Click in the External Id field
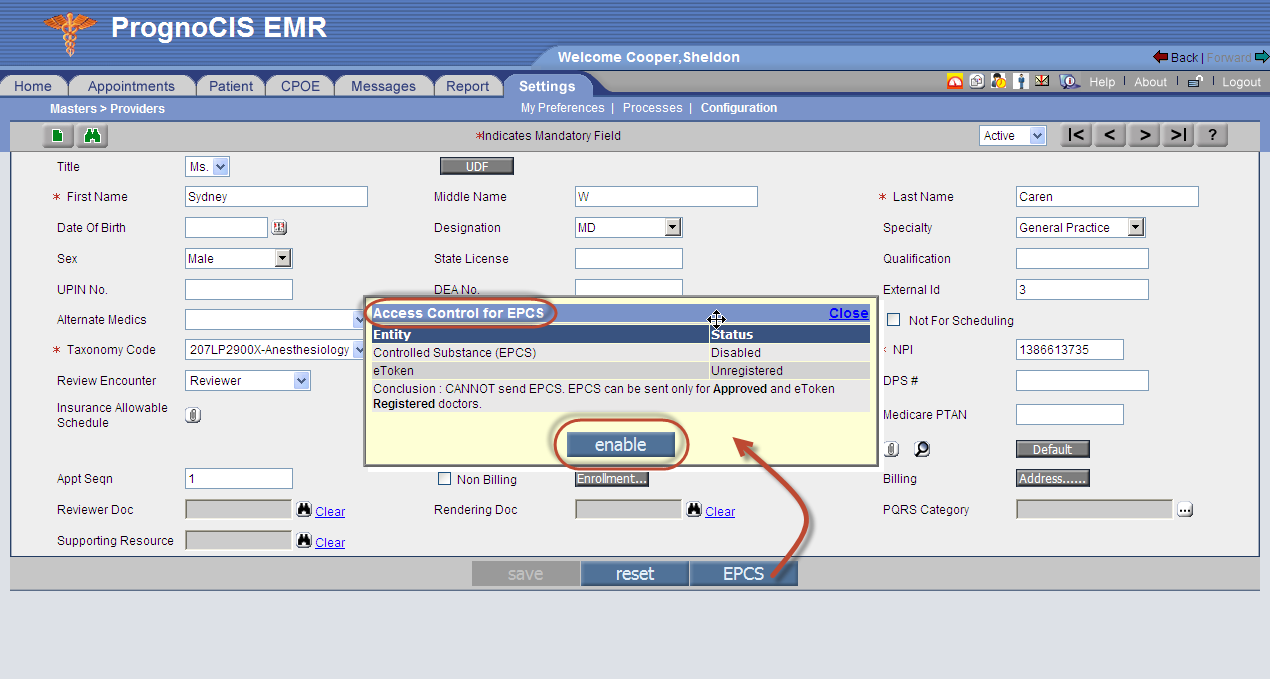This screenshot has height=679, width=1270. [1082, 290]
